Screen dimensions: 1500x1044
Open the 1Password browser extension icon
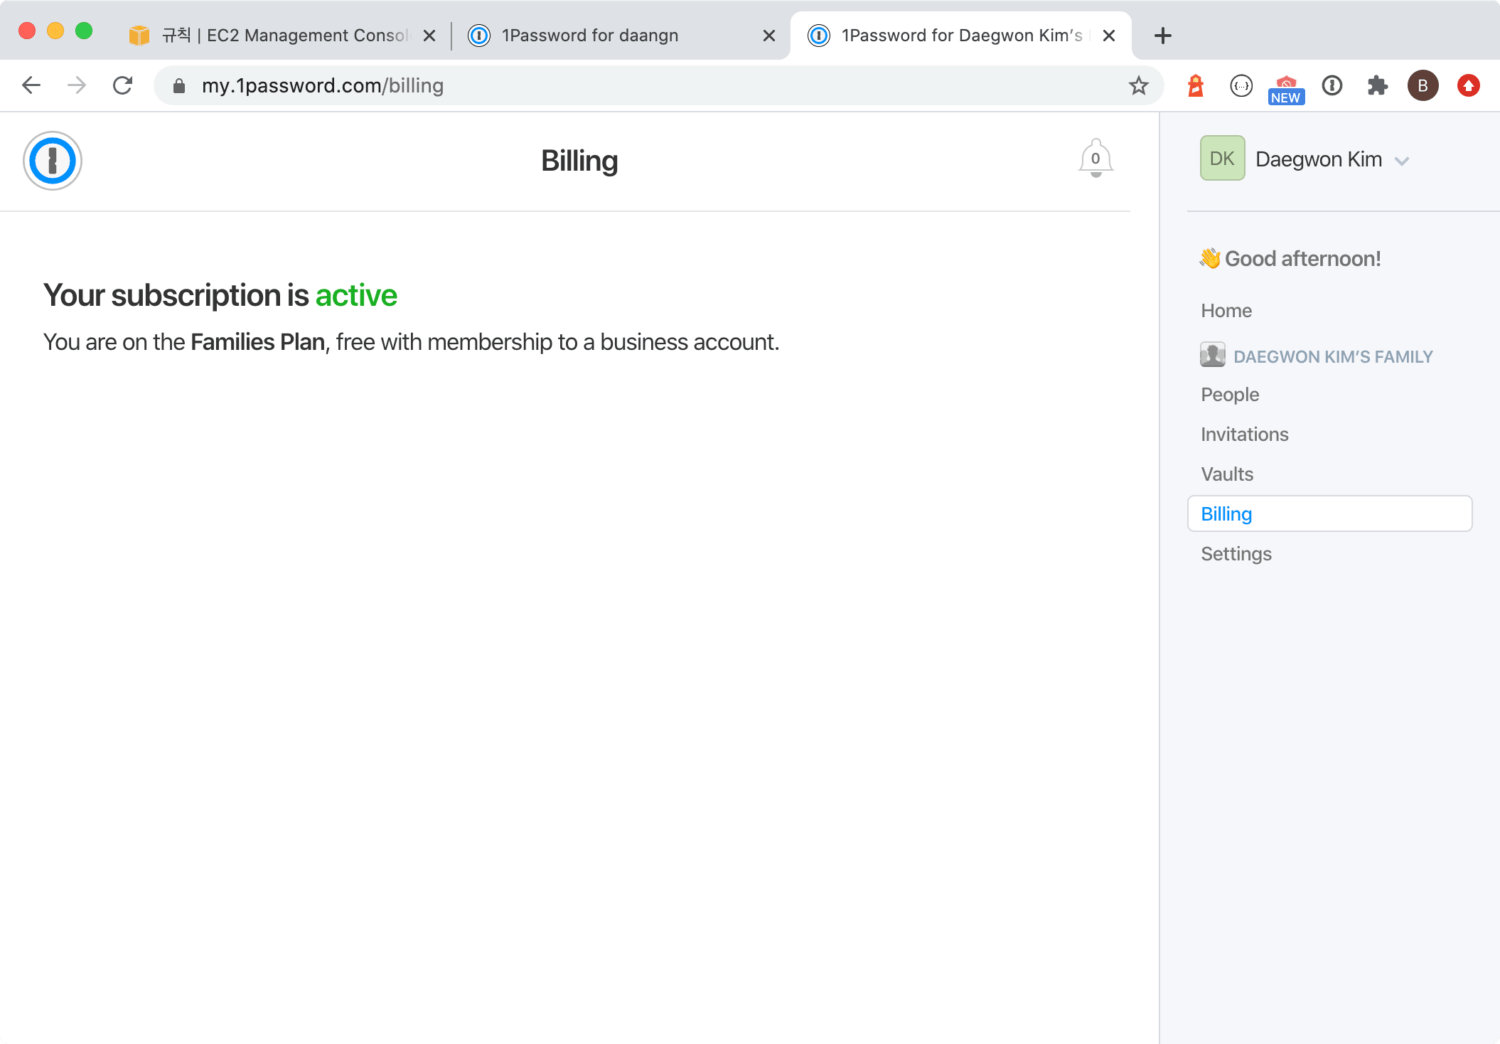point(1332,86)
